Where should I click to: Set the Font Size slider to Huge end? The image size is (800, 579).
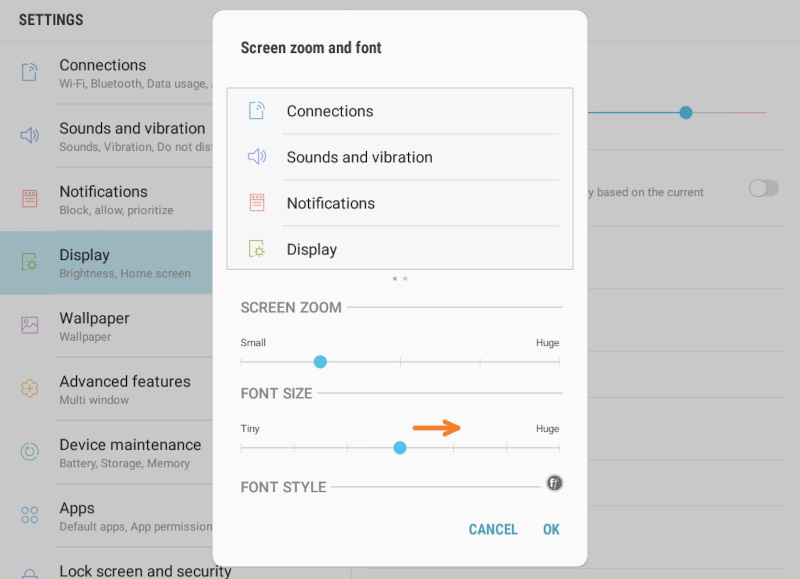[559, 447]
